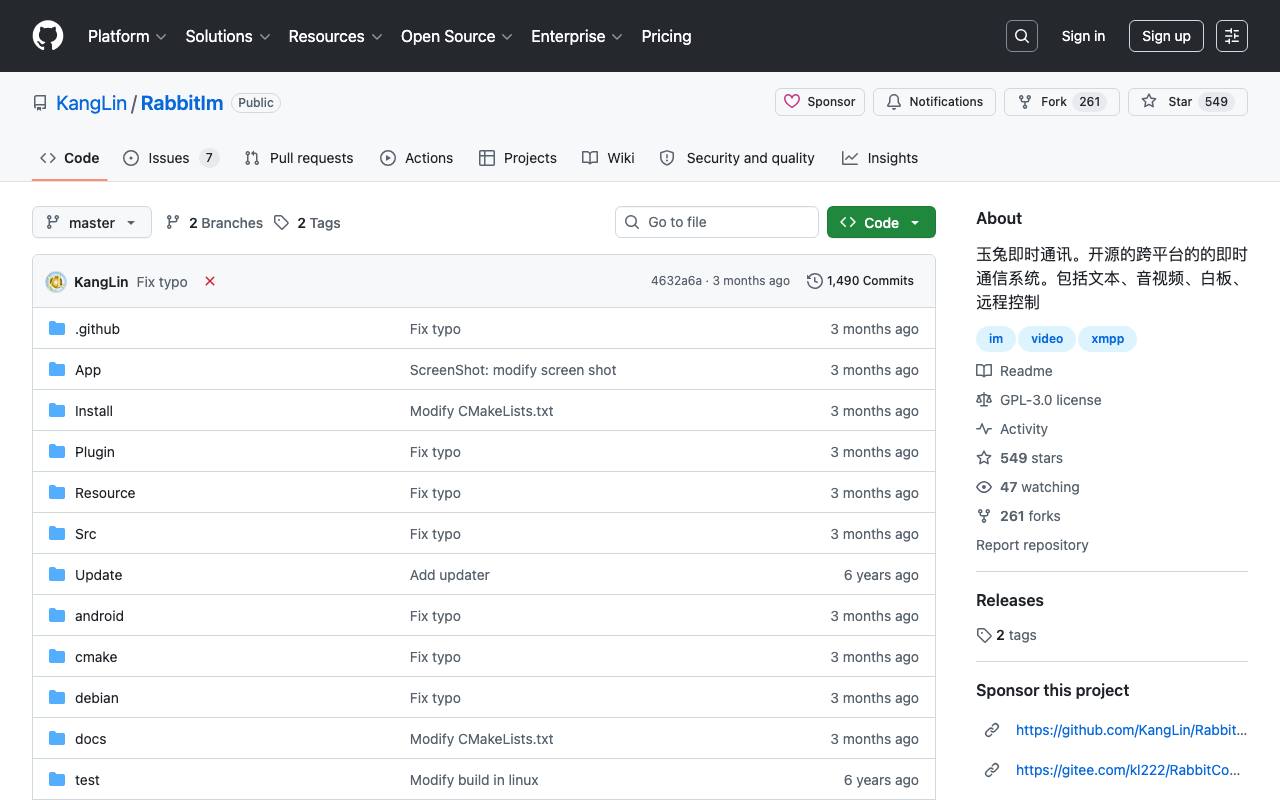This screenshot has width=1280, height=800.
Task: Click the book icon next to Readme
Action: (984, 371)
